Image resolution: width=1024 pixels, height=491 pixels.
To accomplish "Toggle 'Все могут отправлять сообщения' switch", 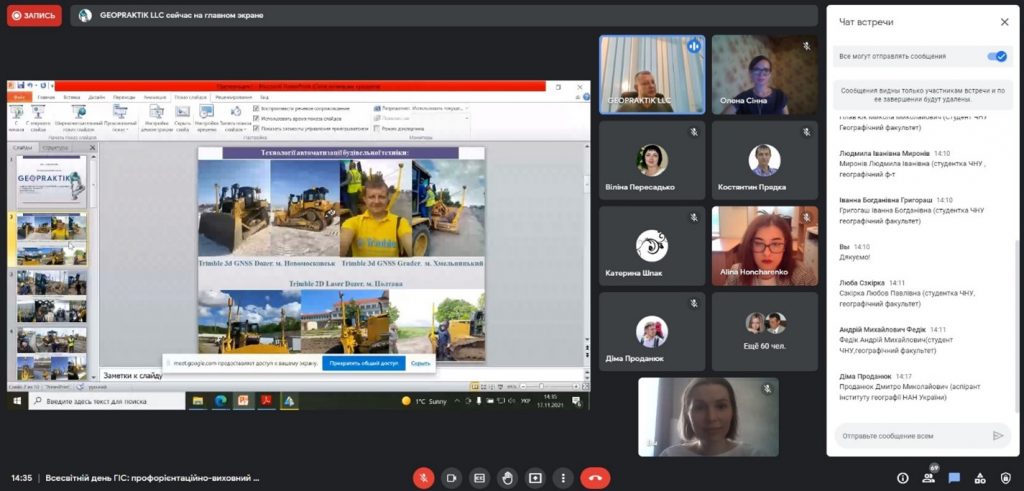I will tap(996, 57).
